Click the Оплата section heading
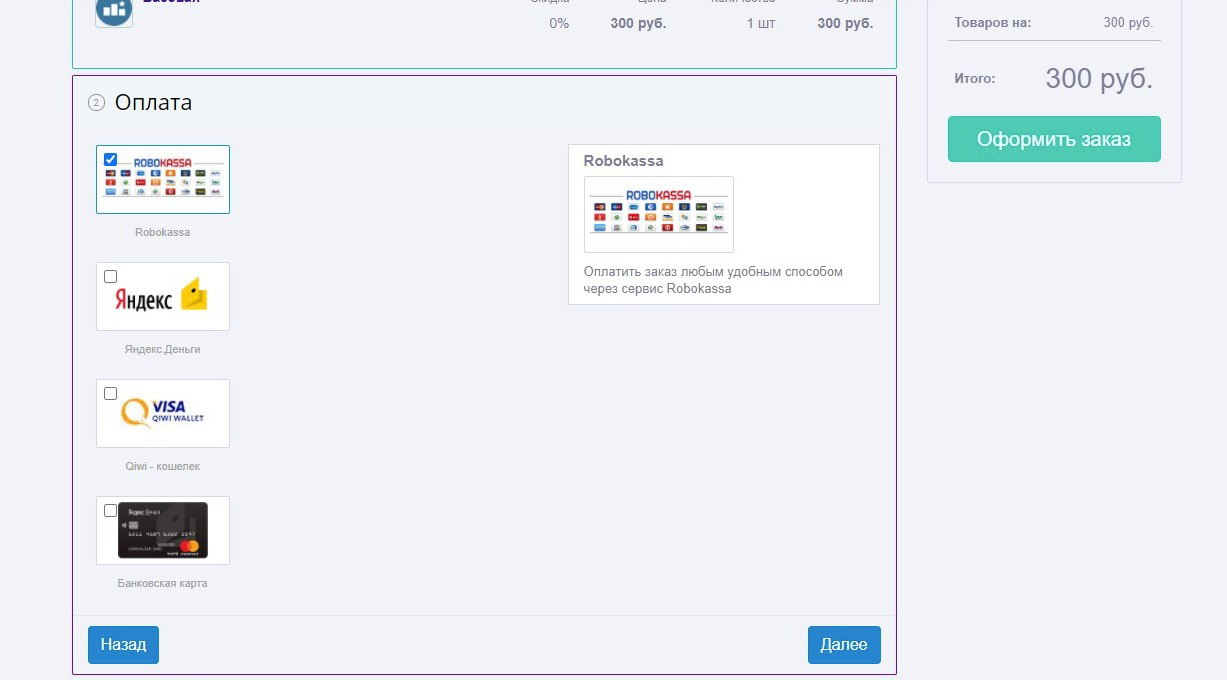The height and width of the screenshot is (680, 1227). click(x=153, y=102)
